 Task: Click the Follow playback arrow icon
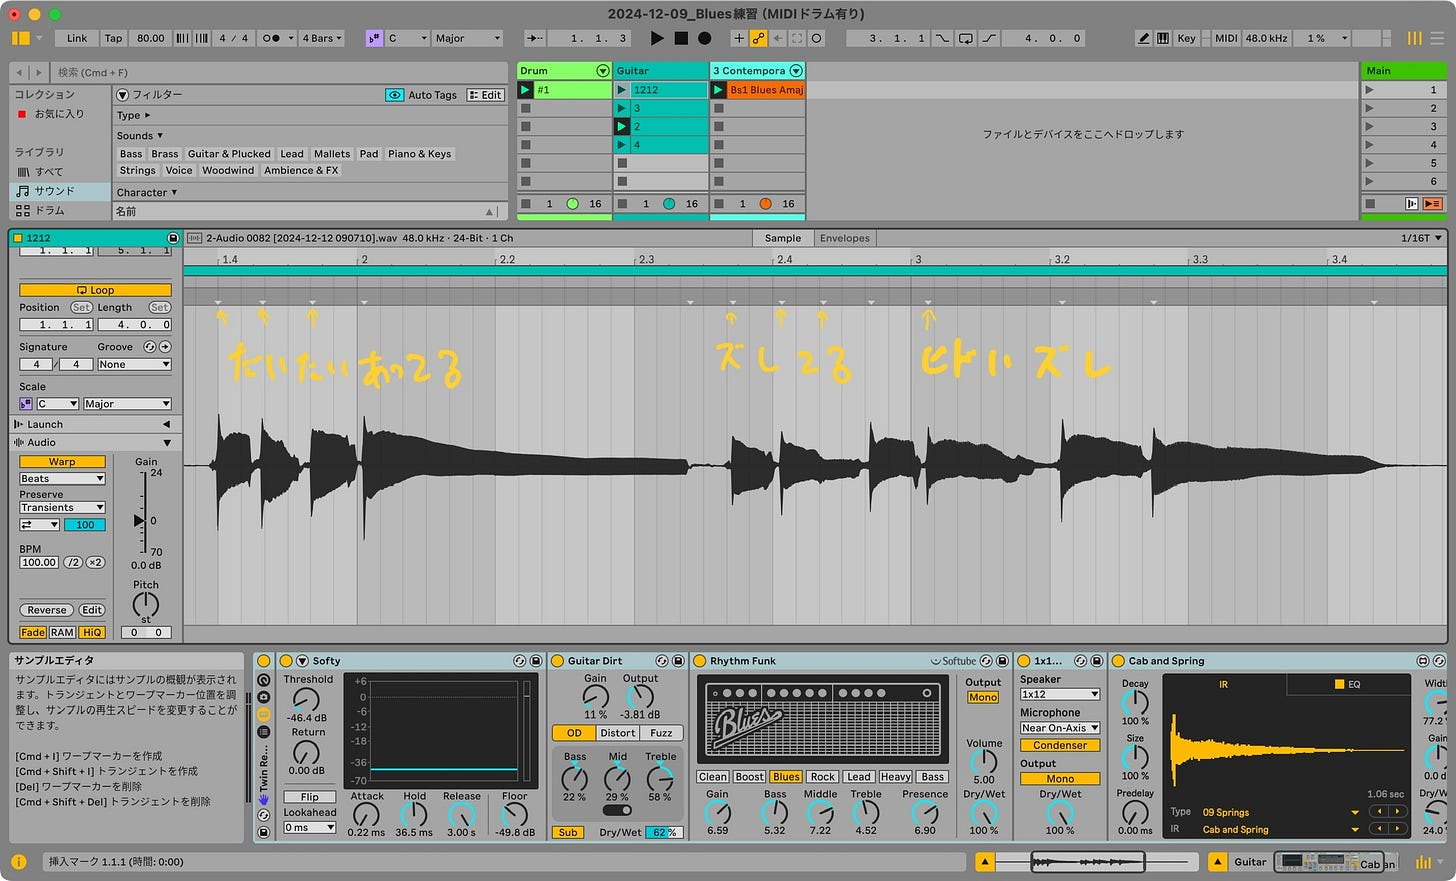point(535,38)
